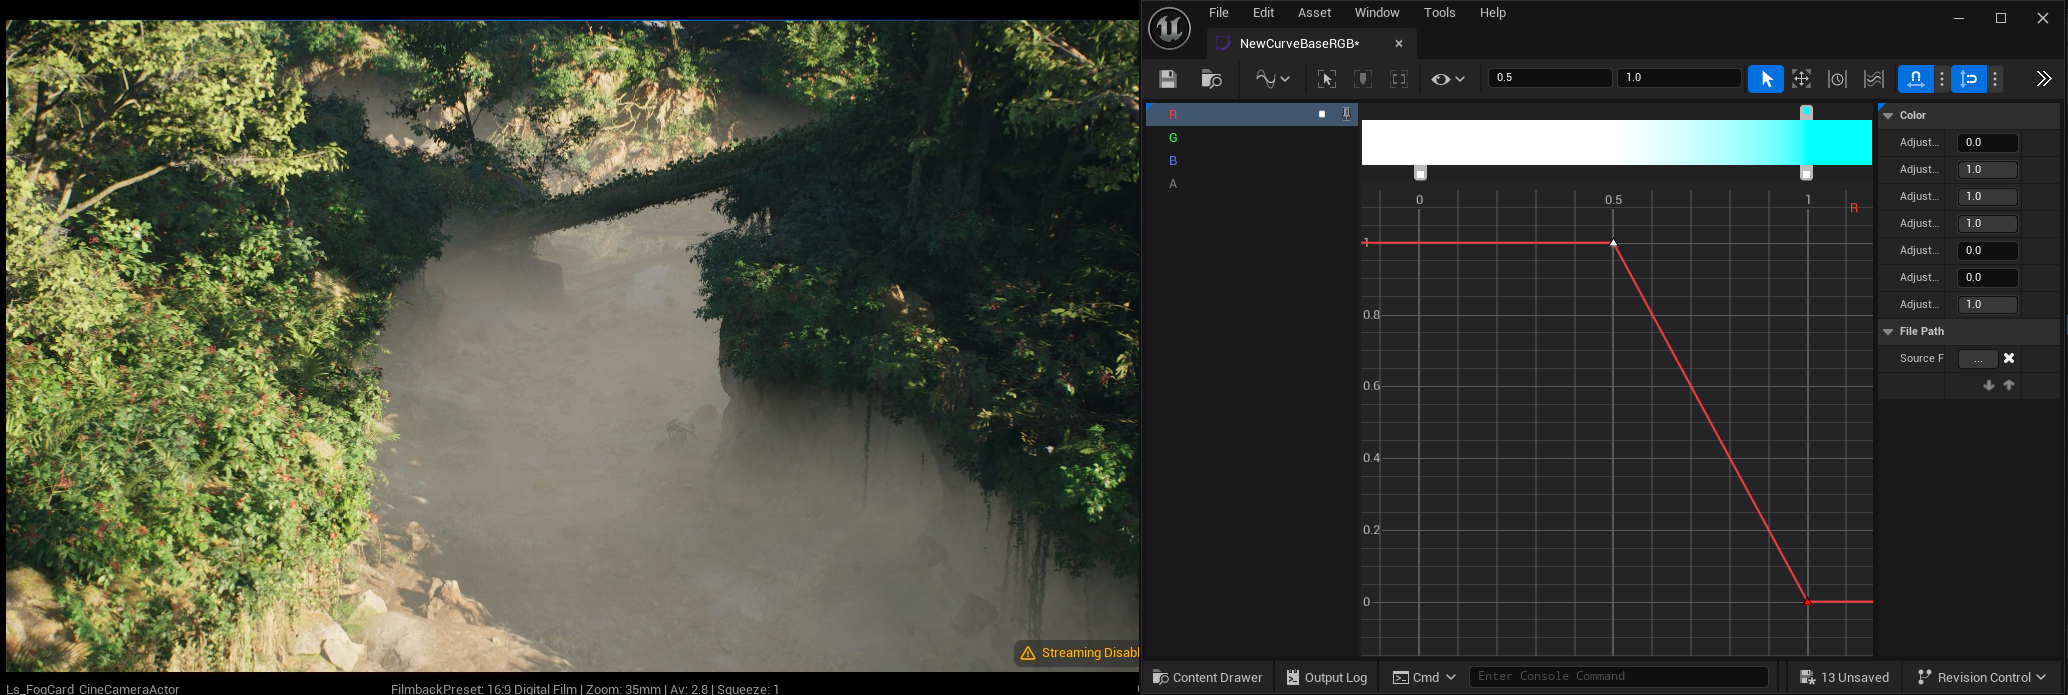2068x695 pixels.
Task: Select the cyan gradient color stop on top
Action: point(1806,112)
